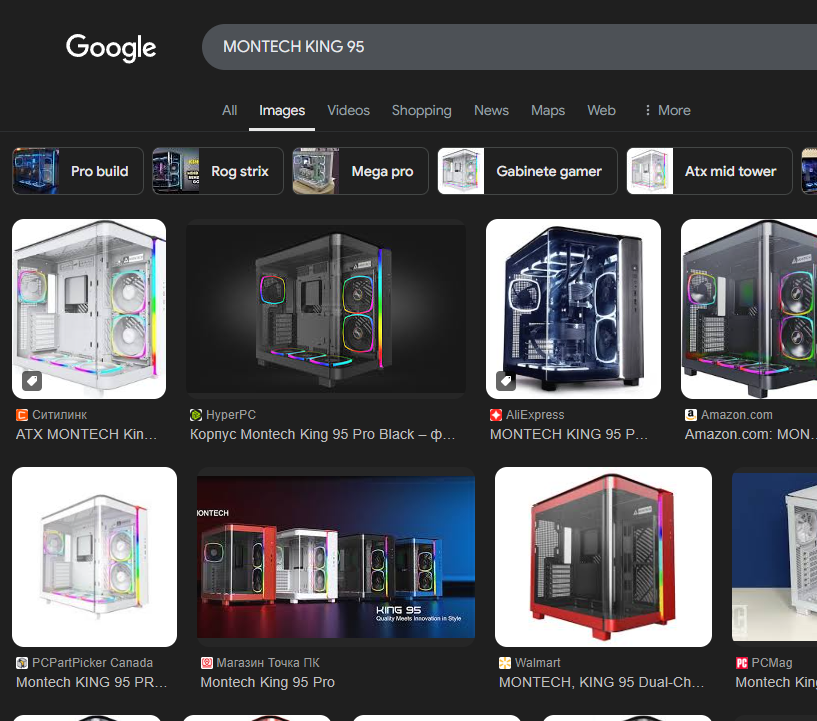Screen dimensions: 817x721
Task: Apply the Mega pro filter chip
Action: point(360,171)
